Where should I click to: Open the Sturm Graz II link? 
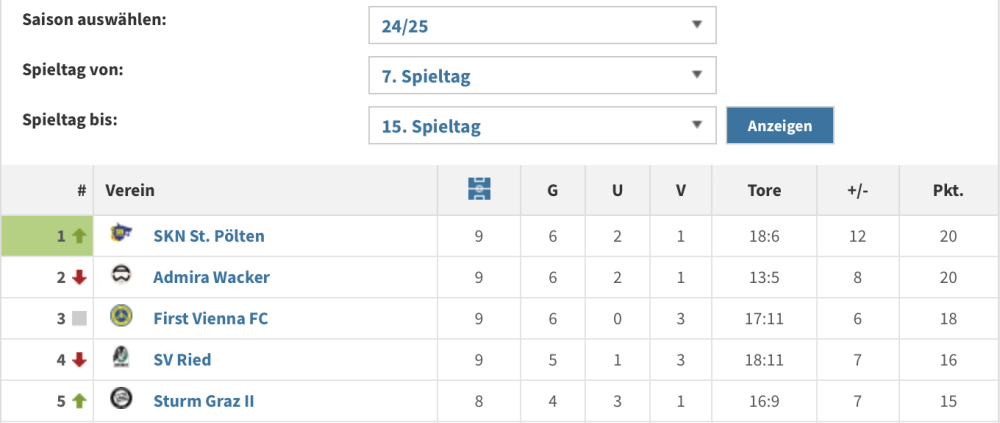tap(204, 400)
